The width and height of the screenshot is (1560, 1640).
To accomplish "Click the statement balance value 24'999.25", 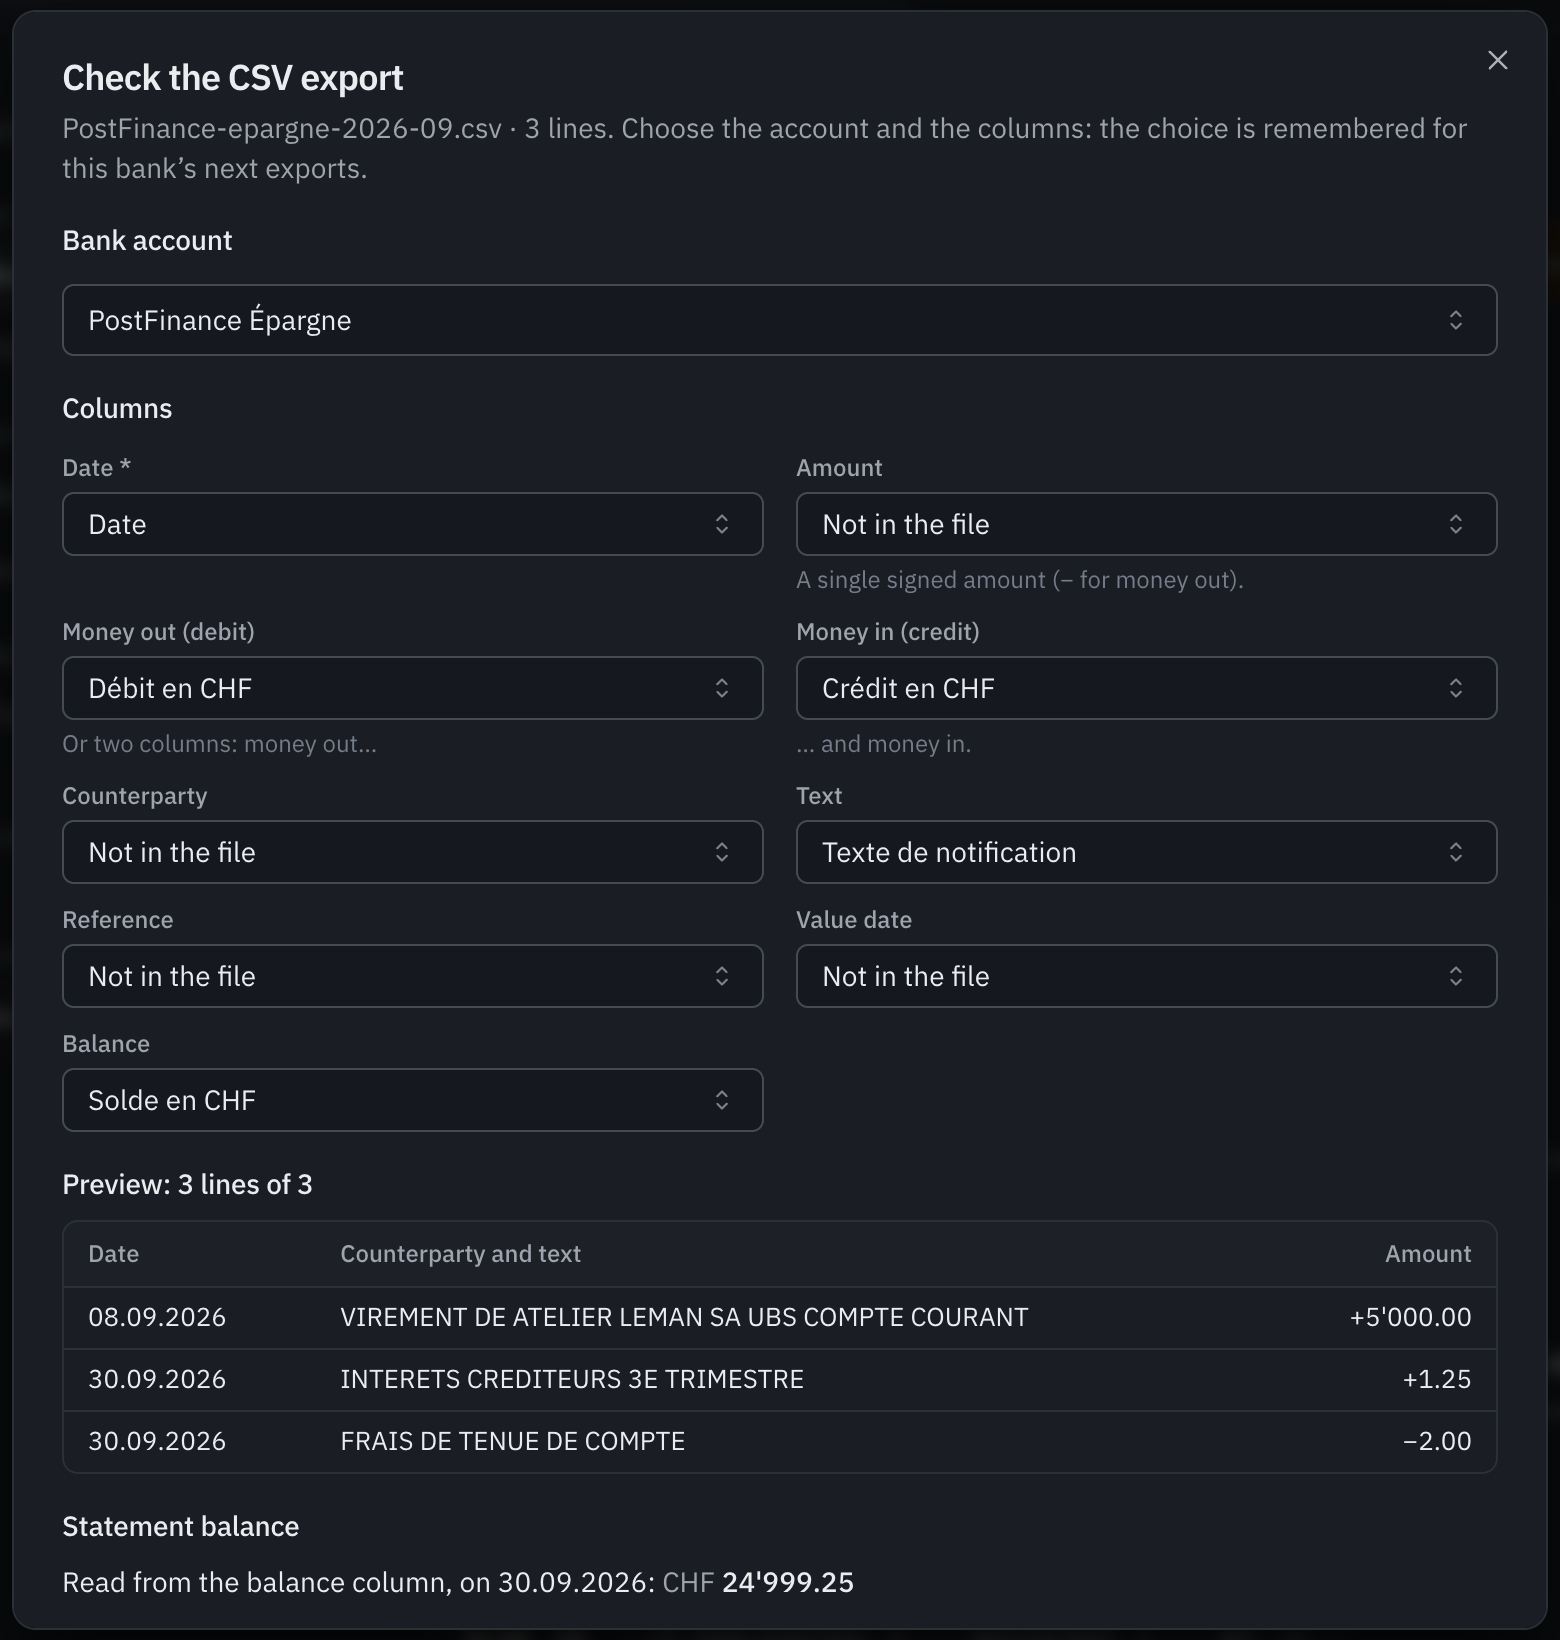I will [x=788, y=1582].
